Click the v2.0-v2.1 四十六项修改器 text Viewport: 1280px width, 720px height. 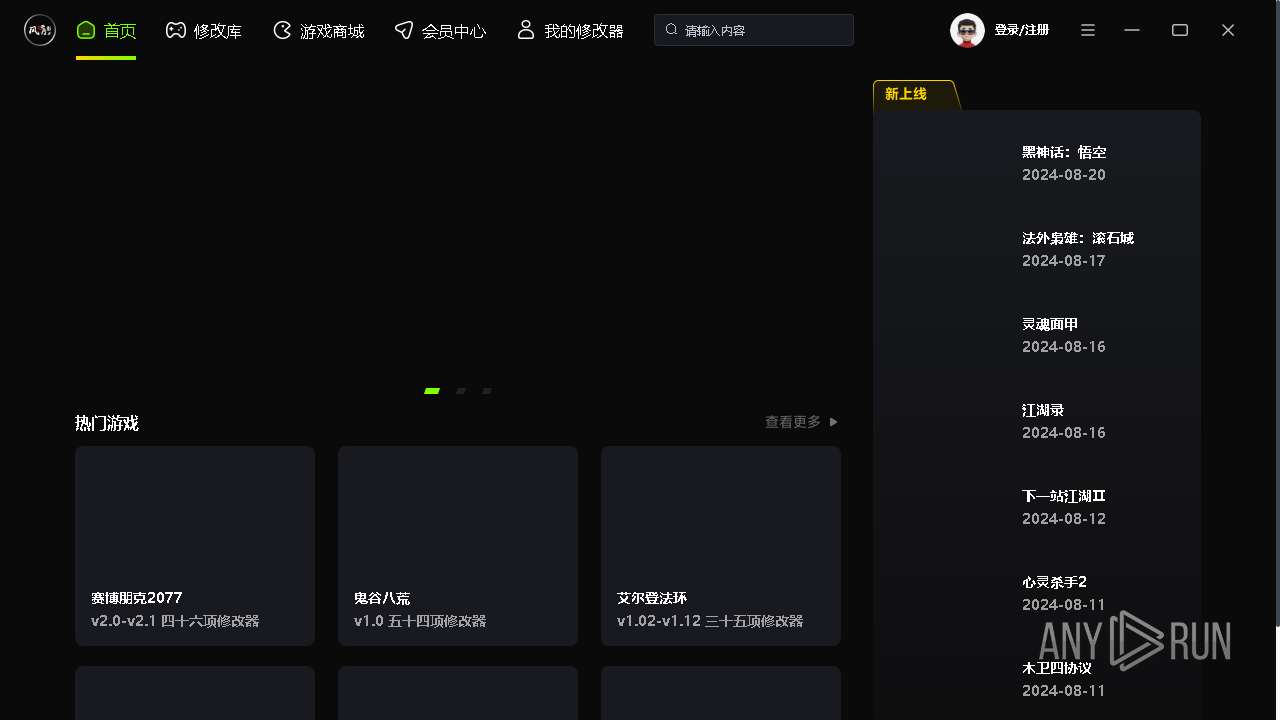click(175, 621)
